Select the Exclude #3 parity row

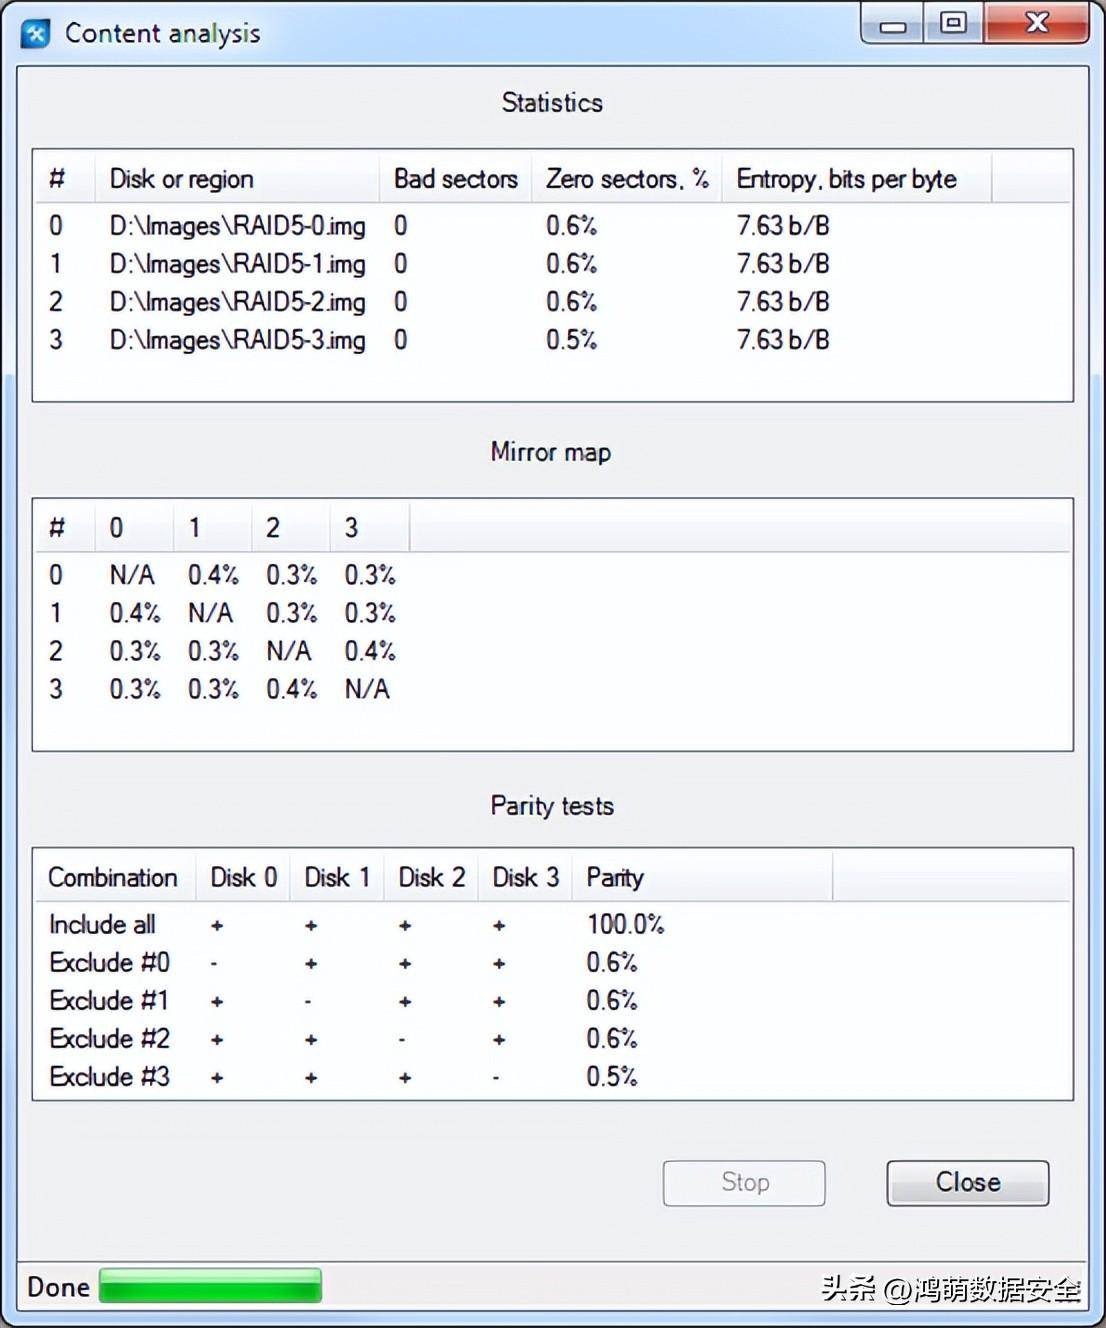point(109,1077)
